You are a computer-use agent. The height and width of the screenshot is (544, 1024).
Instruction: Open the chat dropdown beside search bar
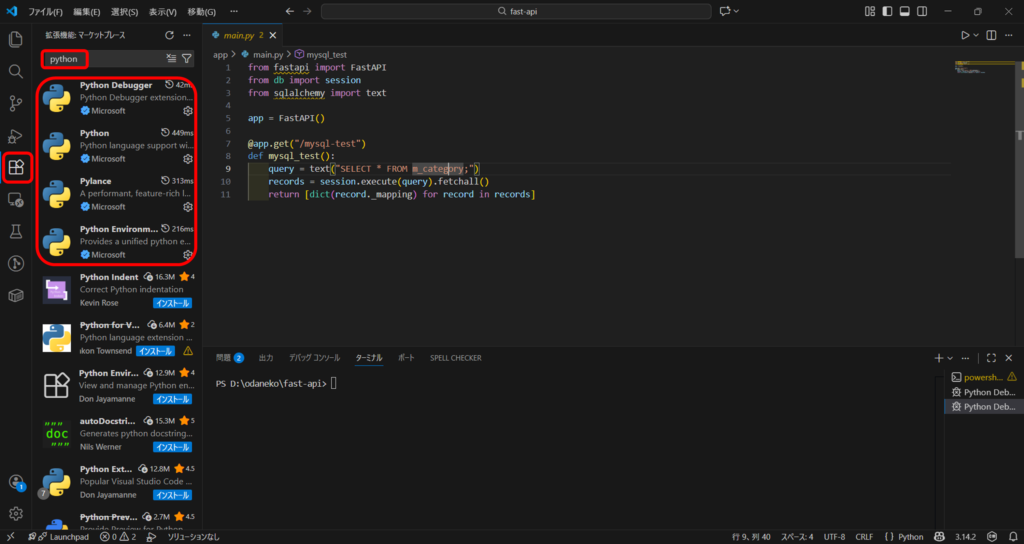[x=735, y=11]
